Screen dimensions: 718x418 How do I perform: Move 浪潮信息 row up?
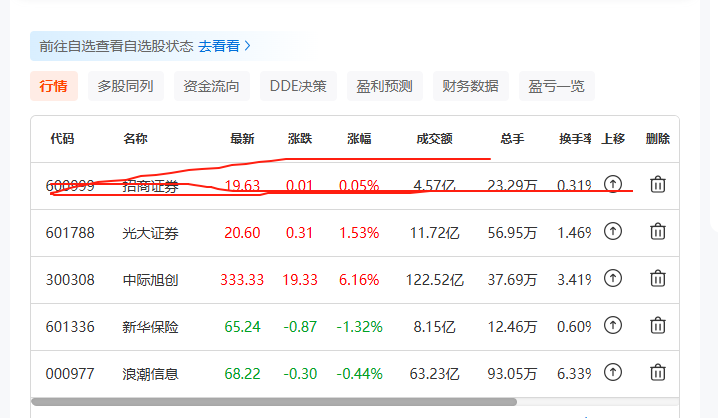(613, 372)
